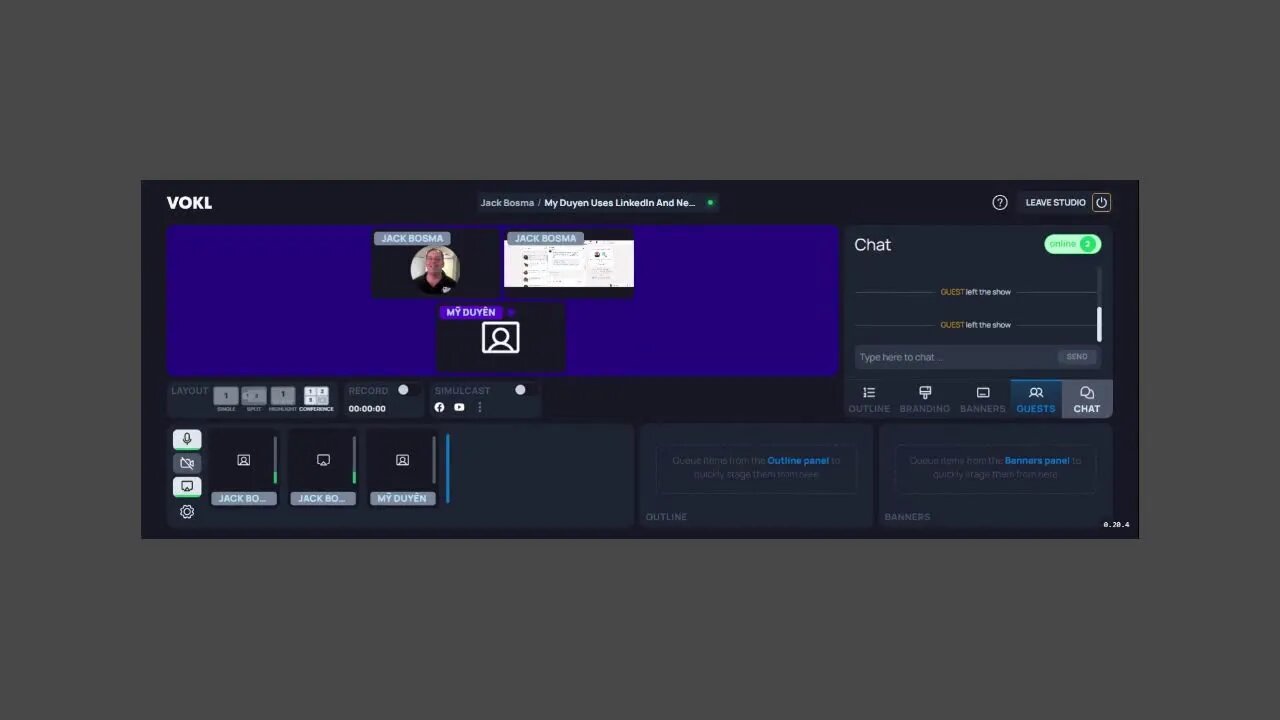Click the VOKL logo

(x=189, y=202)
